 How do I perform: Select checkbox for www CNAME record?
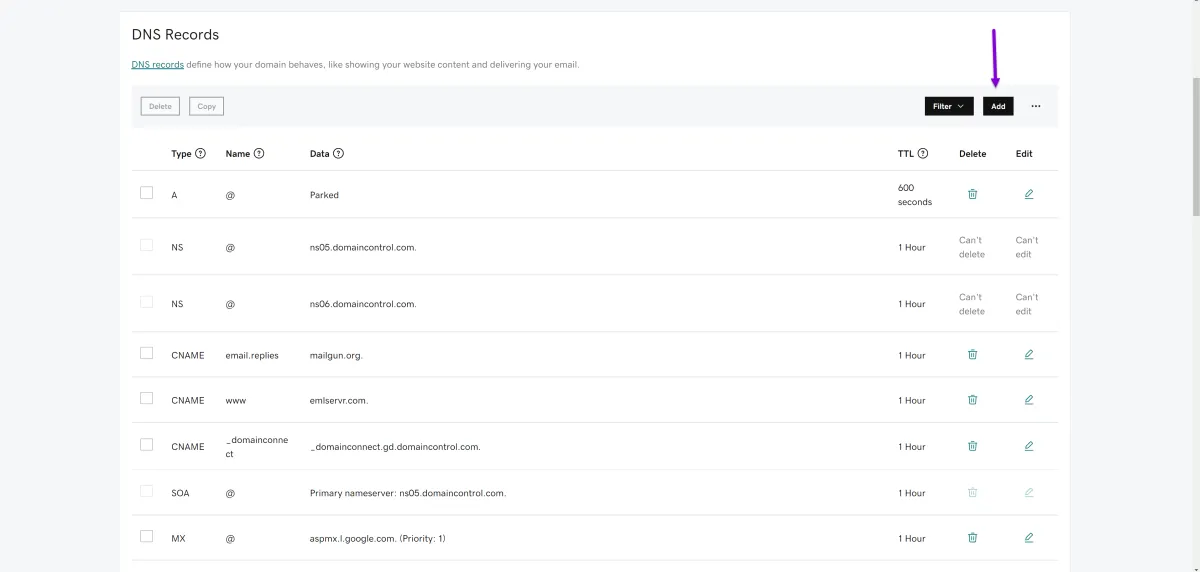147,398
